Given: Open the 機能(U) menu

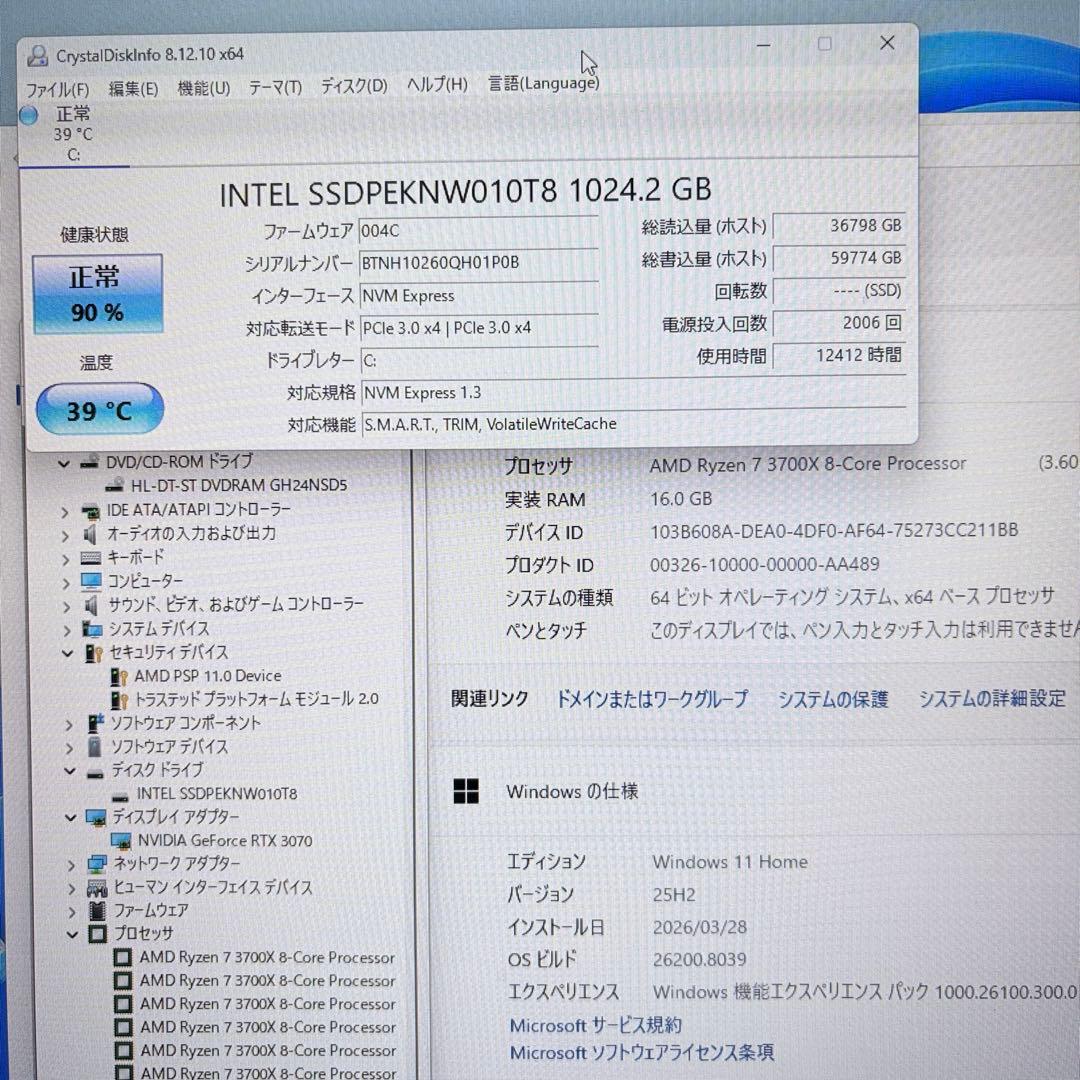Looking at the screenshot, I should [203, 88].
